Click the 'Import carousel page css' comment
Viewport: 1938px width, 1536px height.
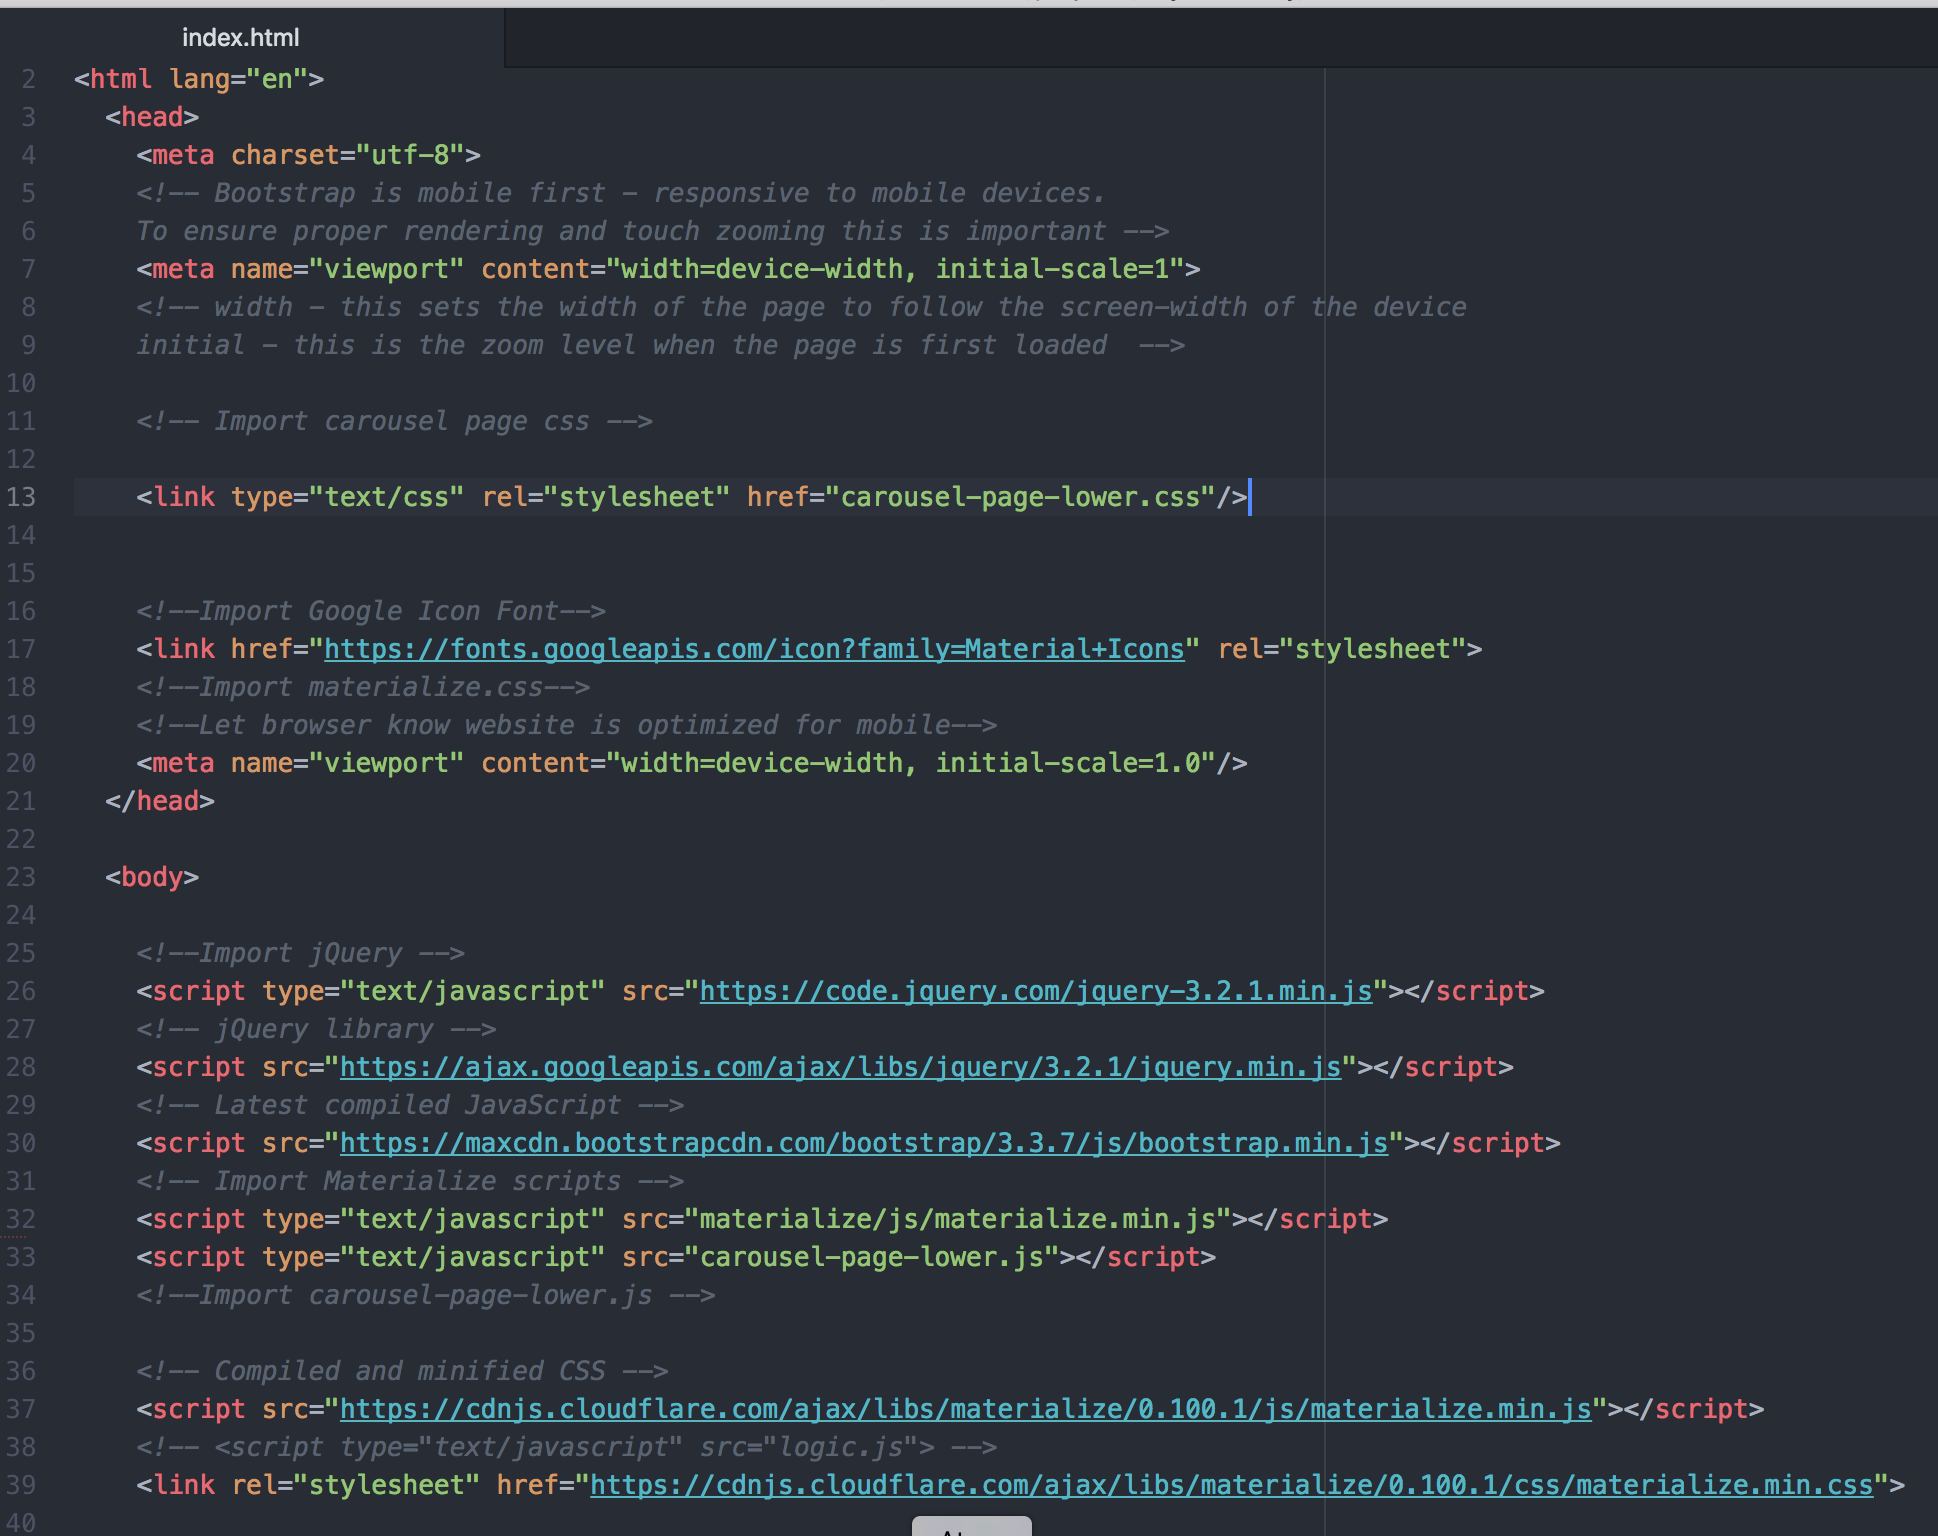coord(394,422)
